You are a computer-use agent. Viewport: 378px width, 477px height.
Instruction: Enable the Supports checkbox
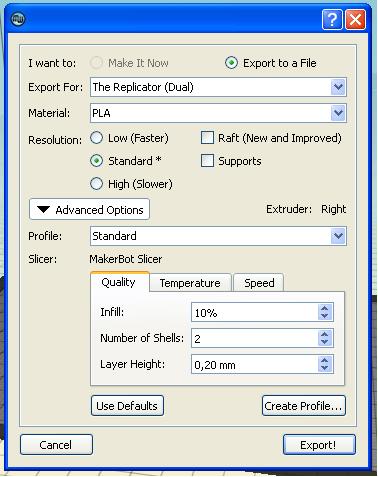(207, 161)
